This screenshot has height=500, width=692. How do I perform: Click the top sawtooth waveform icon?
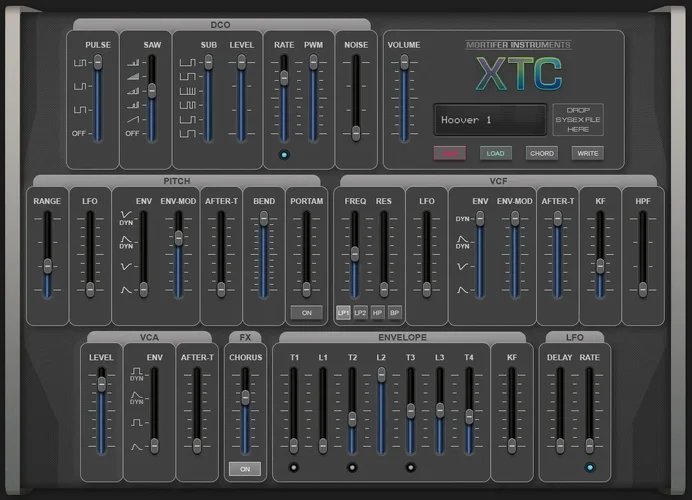133,63
